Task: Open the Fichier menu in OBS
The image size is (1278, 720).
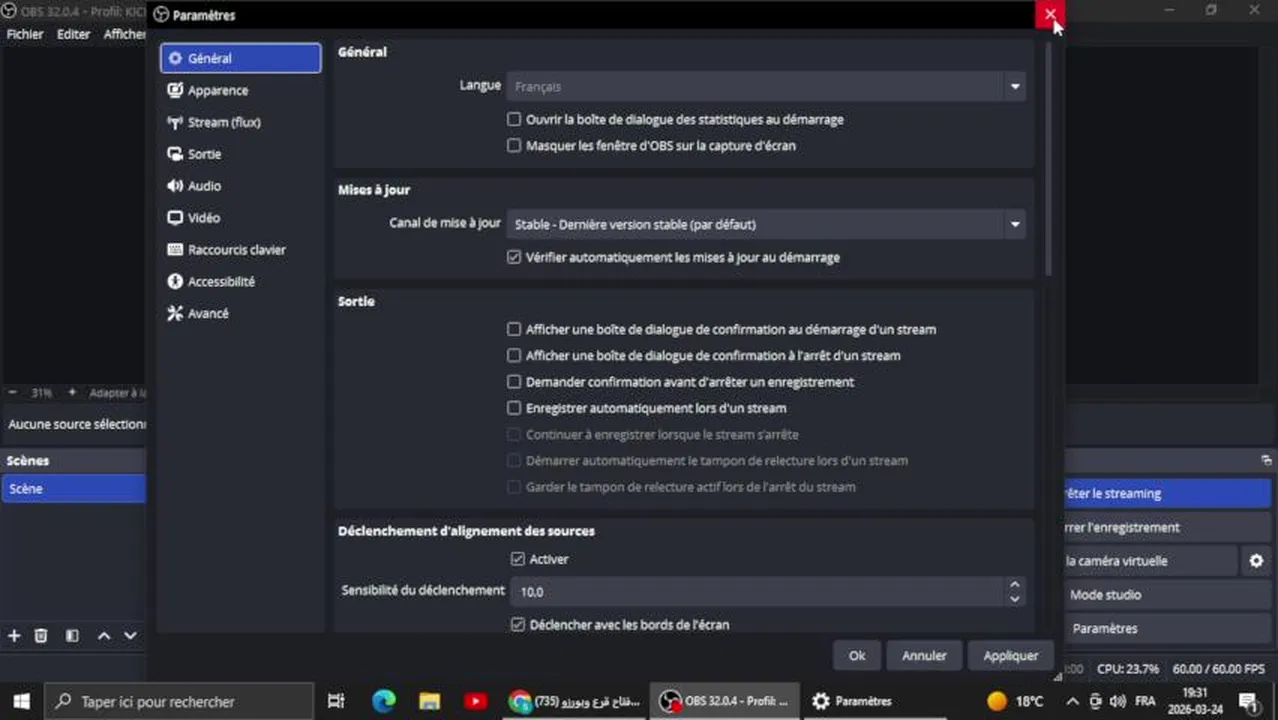Action: (25, 34)
